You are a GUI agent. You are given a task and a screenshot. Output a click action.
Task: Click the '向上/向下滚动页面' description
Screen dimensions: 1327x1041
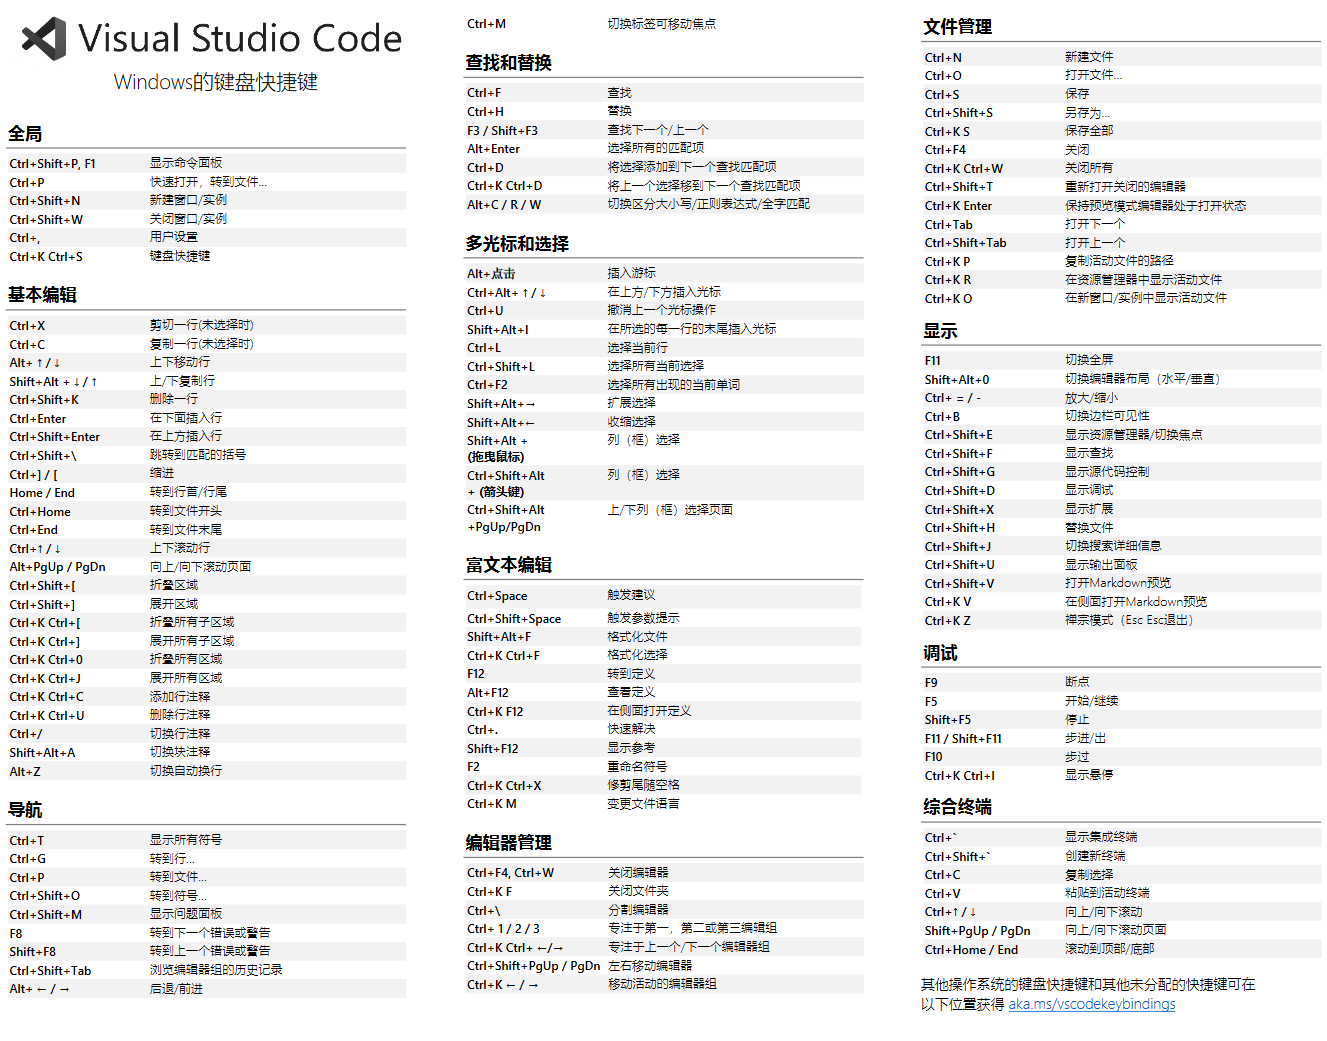(x=1115, y=930)
